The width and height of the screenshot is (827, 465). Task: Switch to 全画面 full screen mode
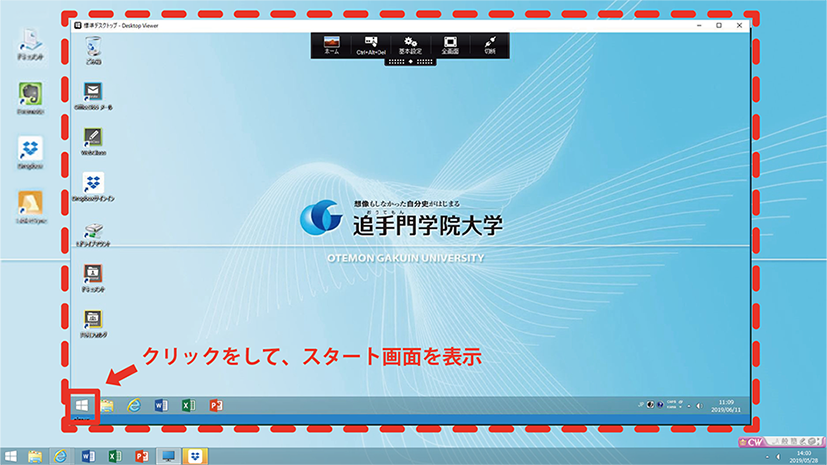450,45
